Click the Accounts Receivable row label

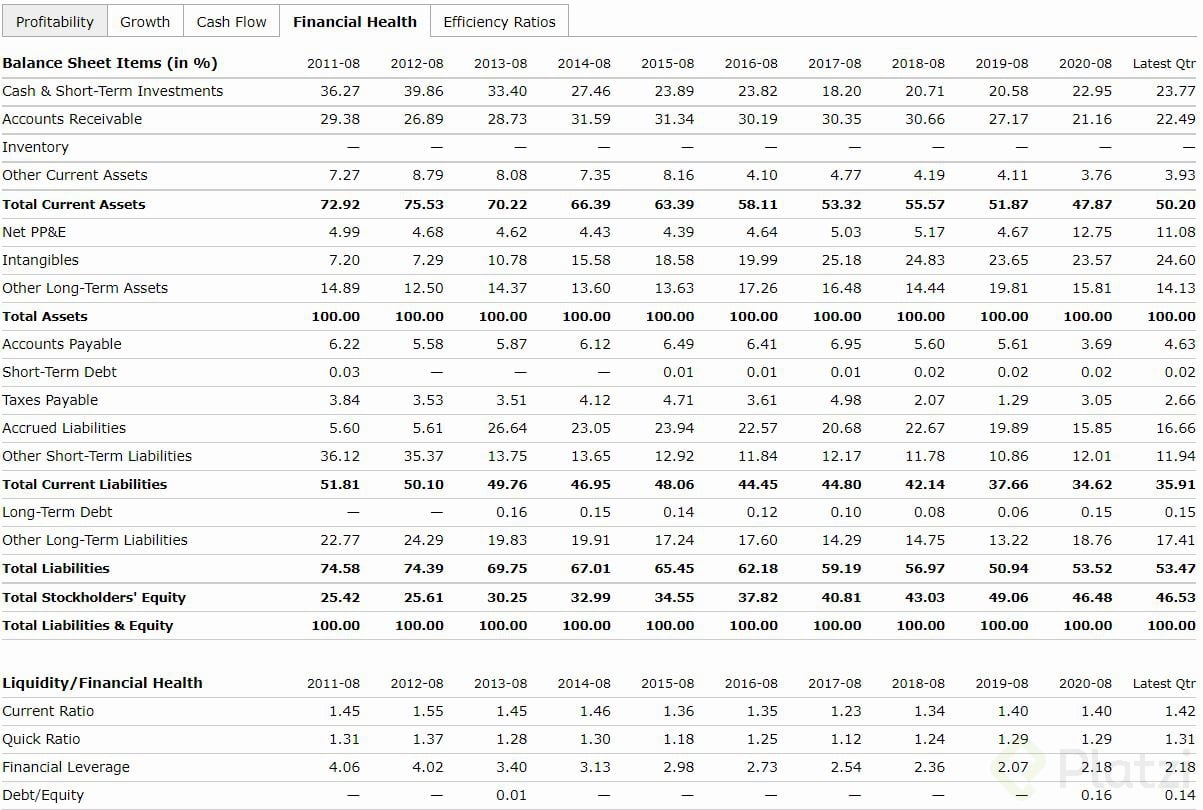(72, 119)
